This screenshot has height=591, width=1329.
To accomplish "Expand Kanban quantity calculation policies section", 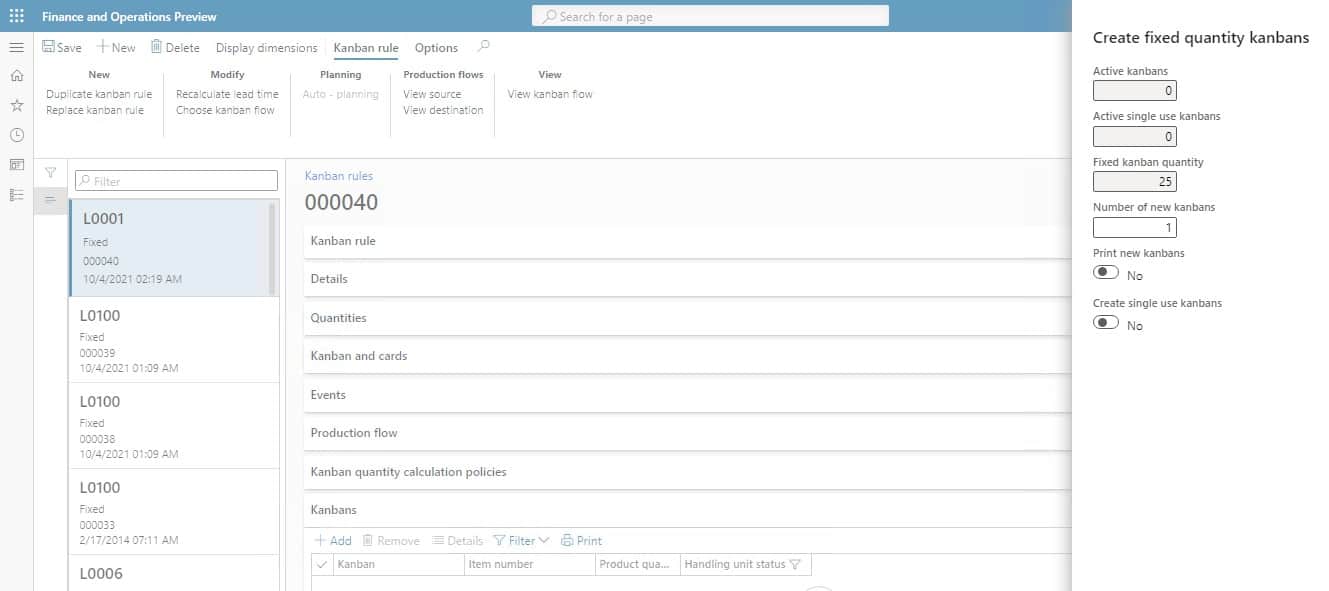I will click(x=687, y=472).
